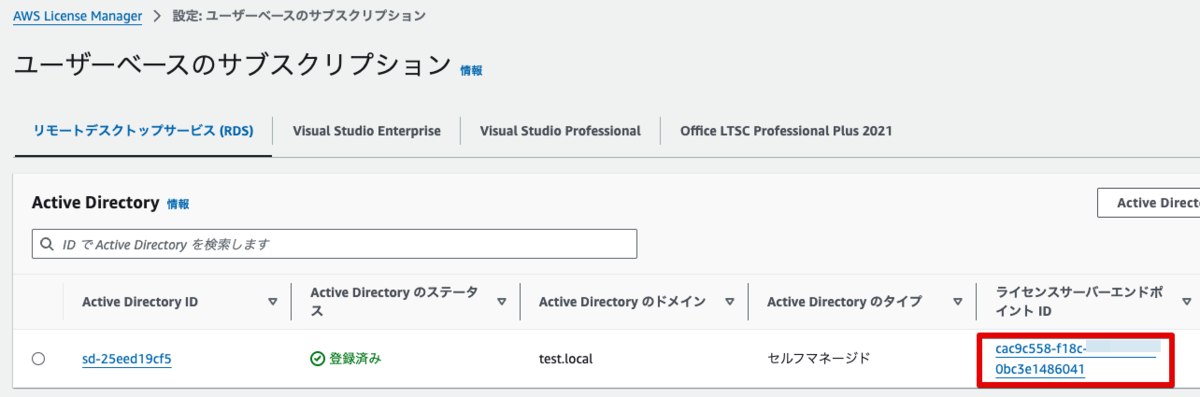
Task: Switch to Visual Studio Enterprise tab
Action: point(367,131)
